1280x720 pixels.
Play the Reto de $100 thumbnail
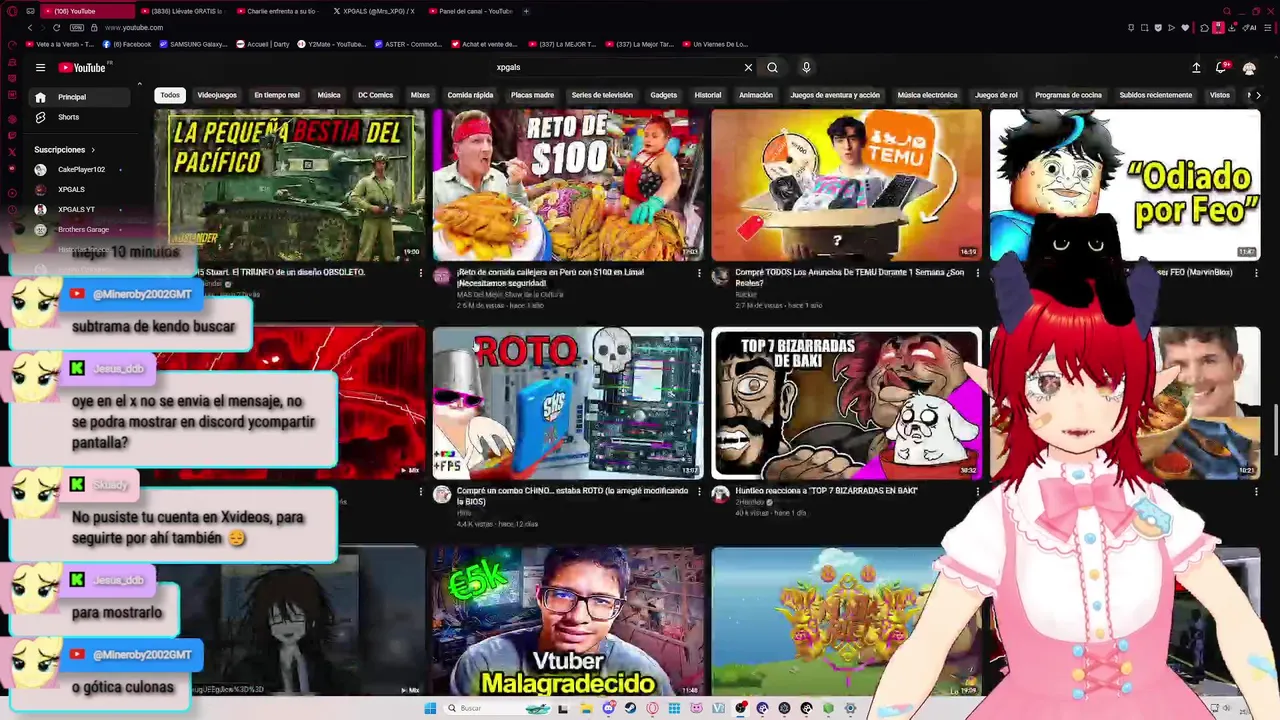click(568, 185)
